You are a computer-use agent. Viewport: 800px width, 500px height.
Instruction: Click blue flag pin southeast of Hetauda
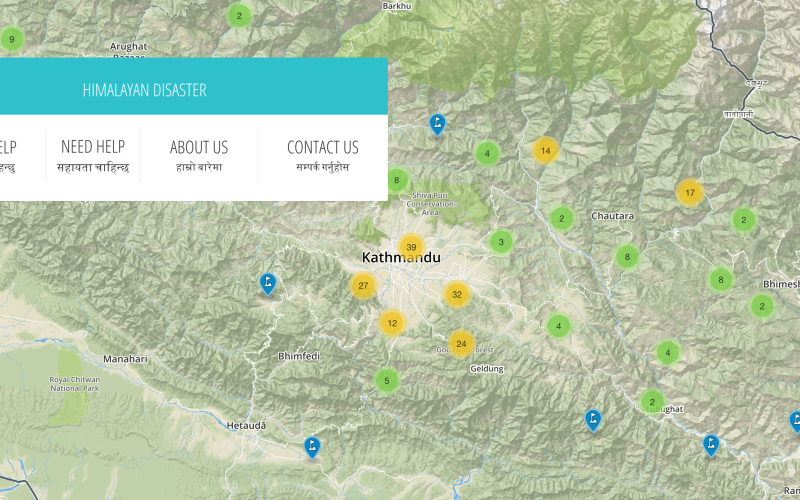click(x=312, y=447)
